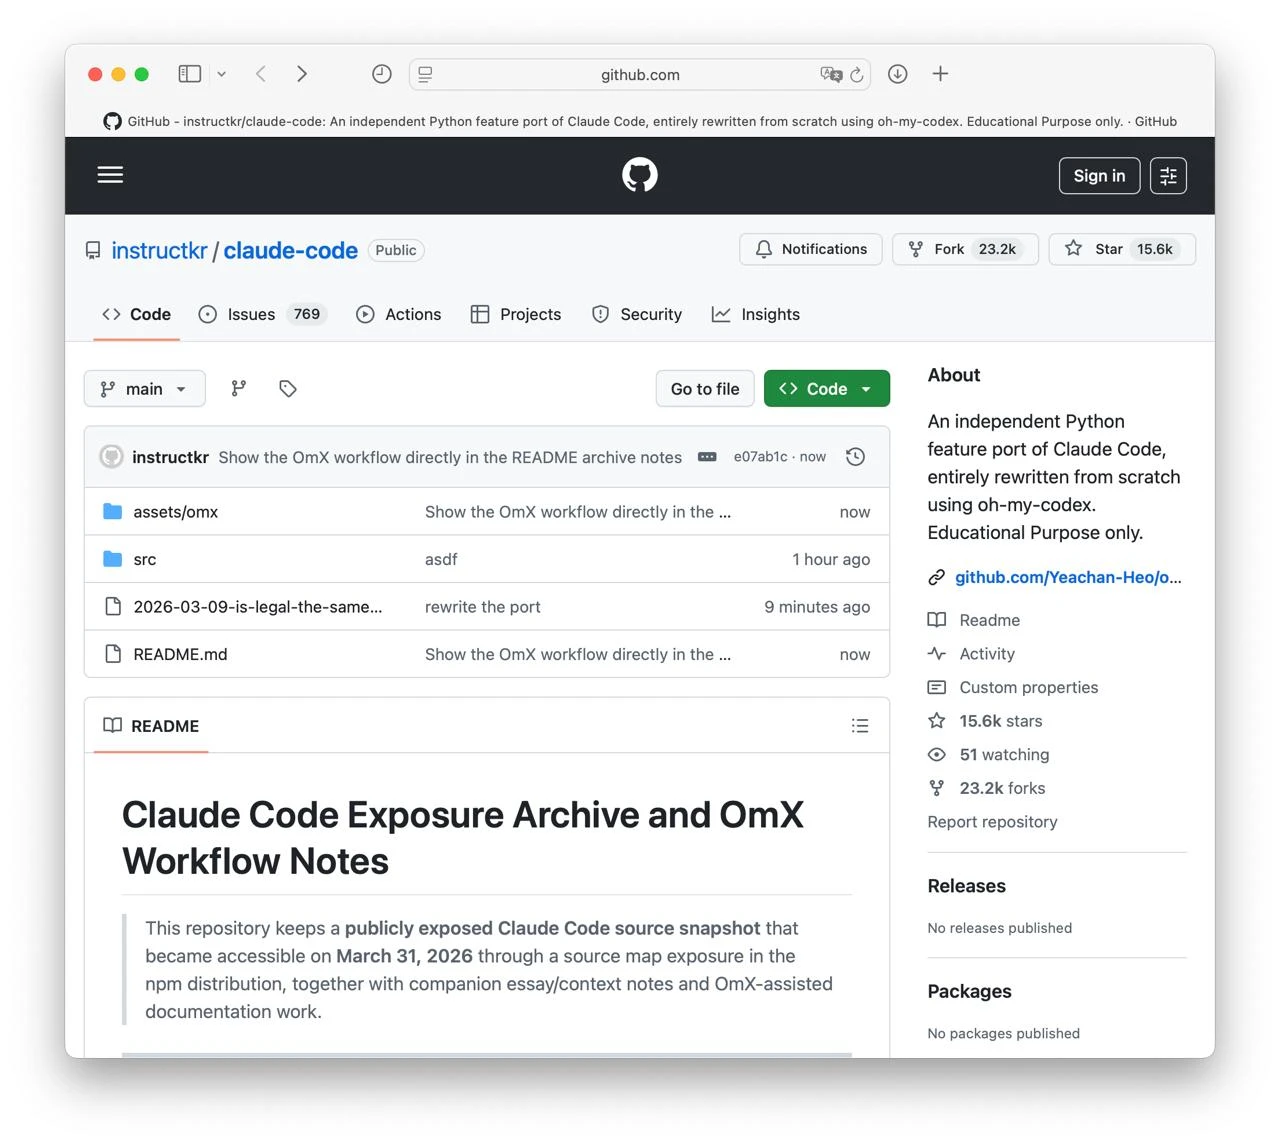Image resolution: width=1280 pixels, height=1144 pixels.
Task: Go to GitHub home via the Octocat logo
Action: tap(640, 175)
